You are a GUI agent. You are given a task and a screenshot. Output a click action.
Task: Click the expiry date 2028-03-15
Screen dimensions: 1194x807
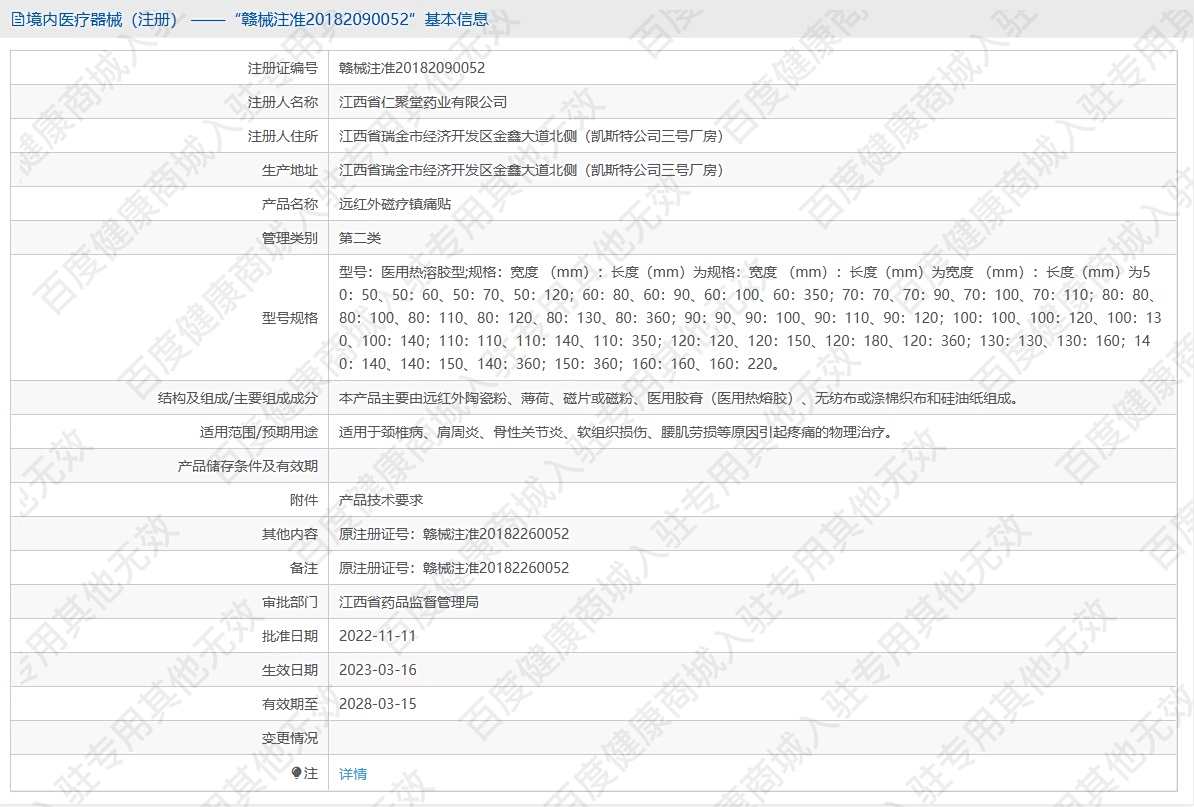click(x=378, y=704)
